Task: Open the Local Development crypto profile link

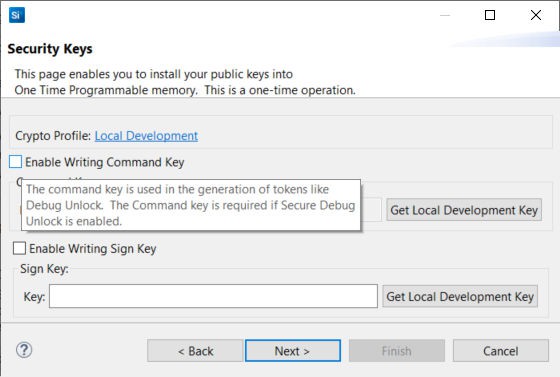Action: tap(146, 136)
